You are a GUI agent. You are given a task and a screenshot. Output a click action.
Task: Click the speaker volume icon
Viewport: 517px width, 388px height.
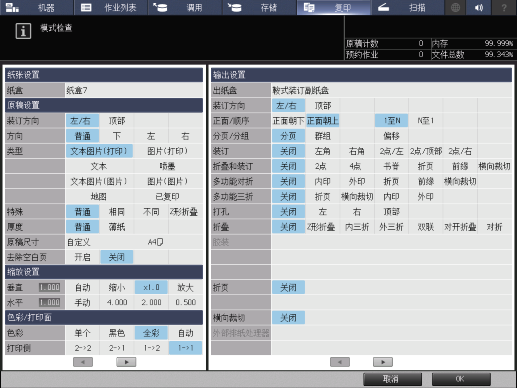[x=479, y=7]
